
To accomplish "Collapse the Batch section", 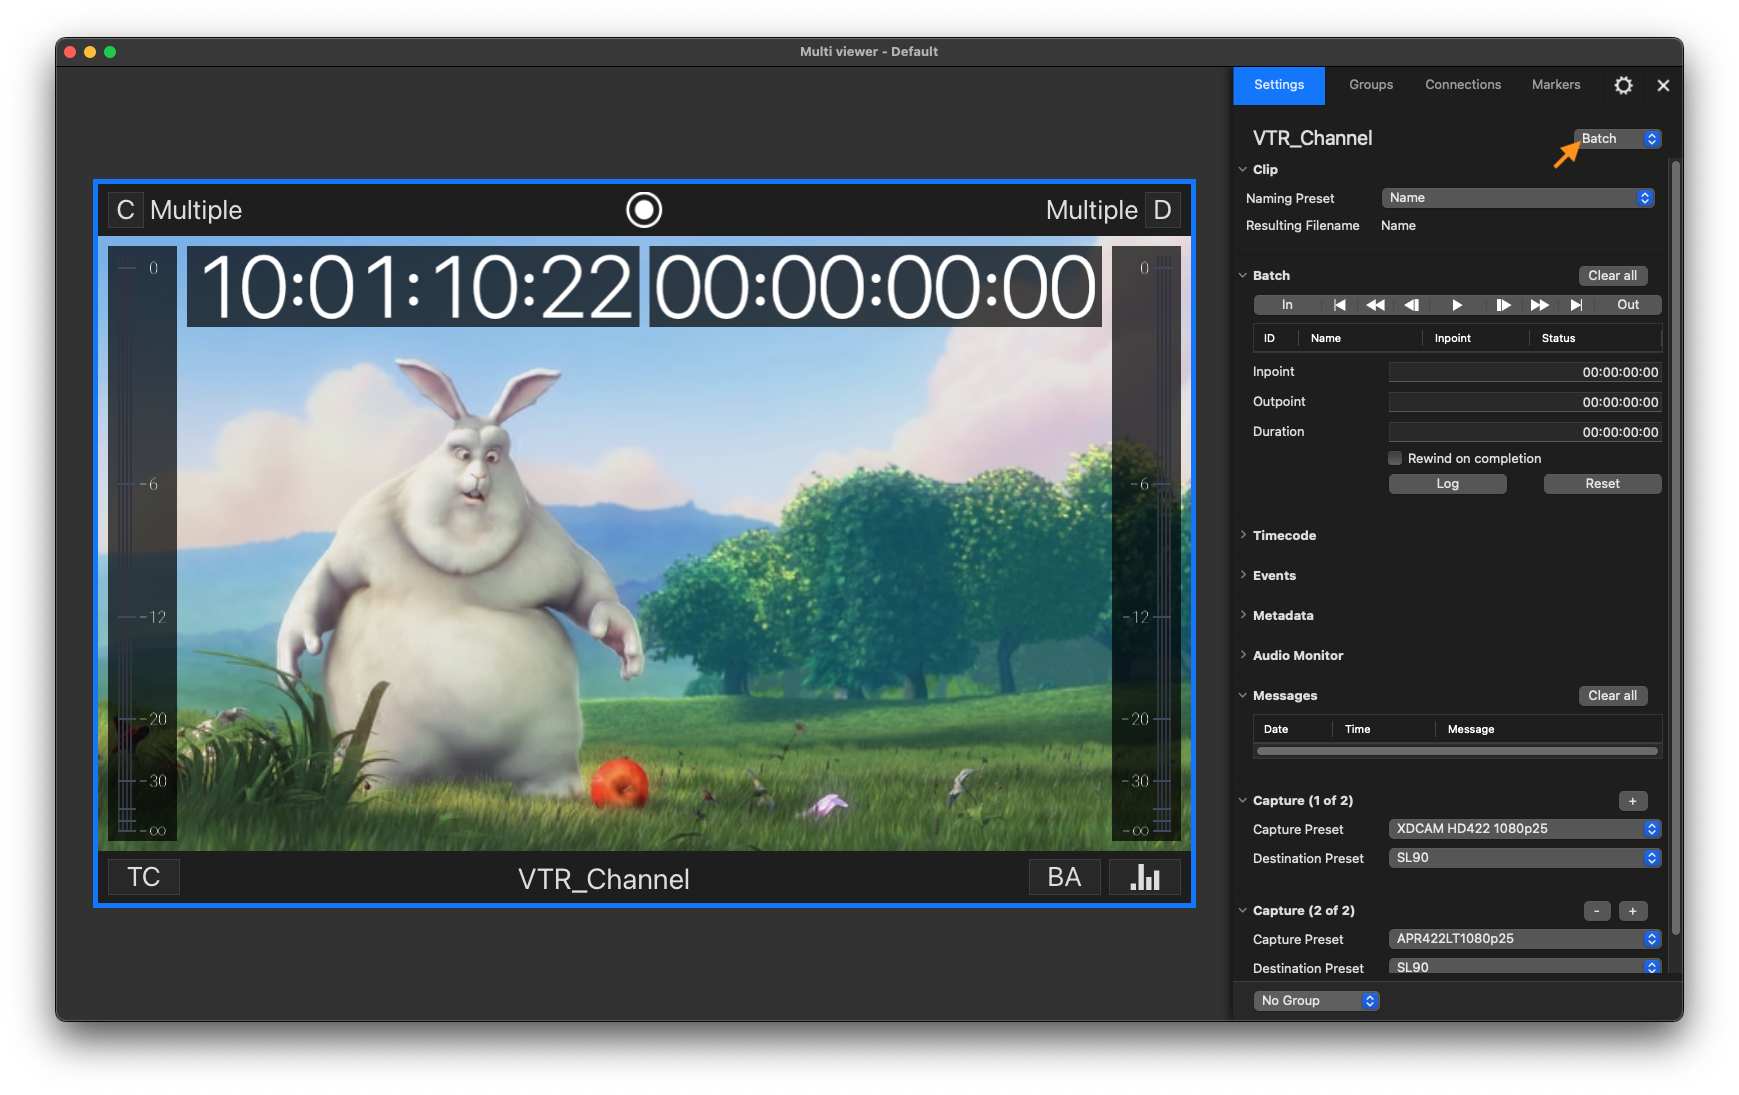I will click(1243, 276).
